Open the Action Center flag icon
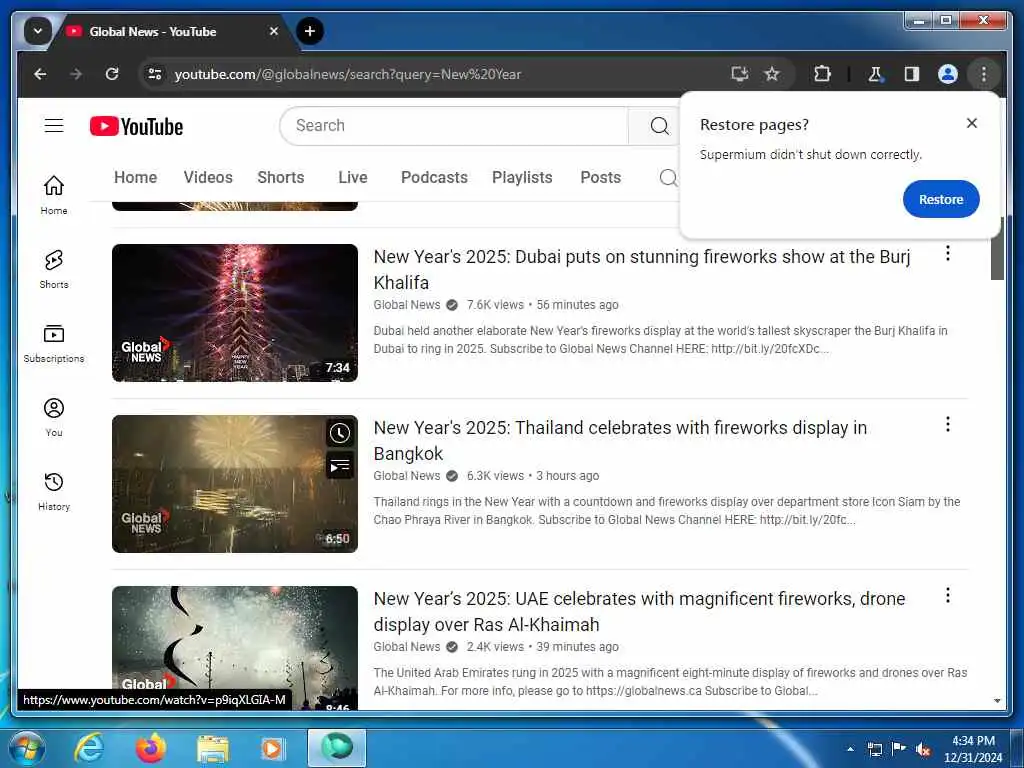This screenshot has height=768, width=1024. 899,749
